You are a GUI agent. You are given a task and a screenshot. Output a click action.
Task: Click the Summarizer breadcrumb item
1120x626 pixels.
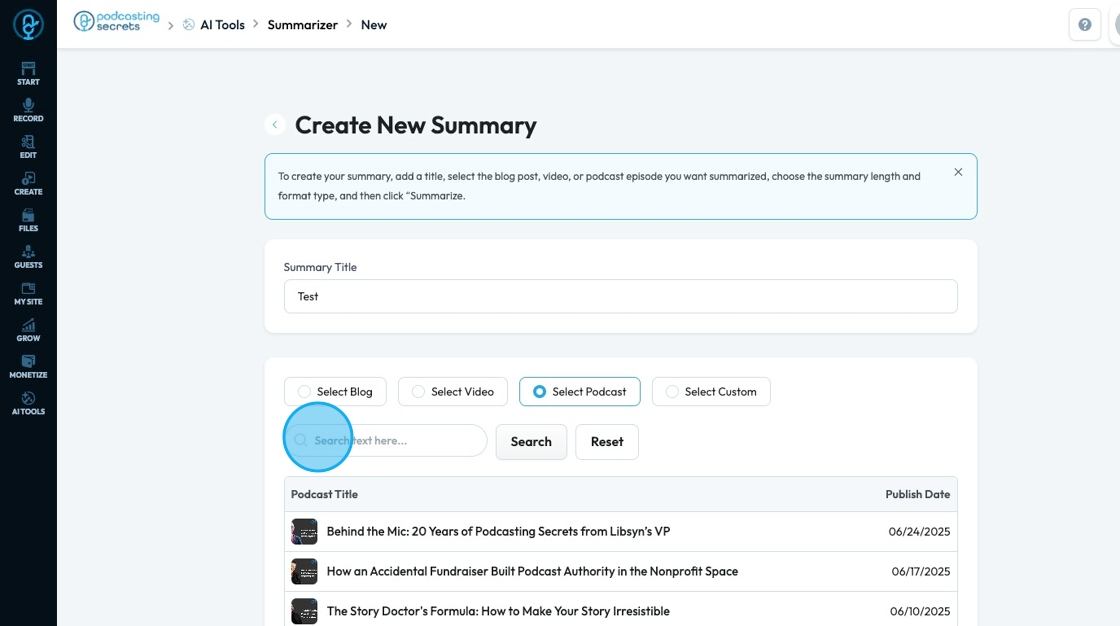302,25
